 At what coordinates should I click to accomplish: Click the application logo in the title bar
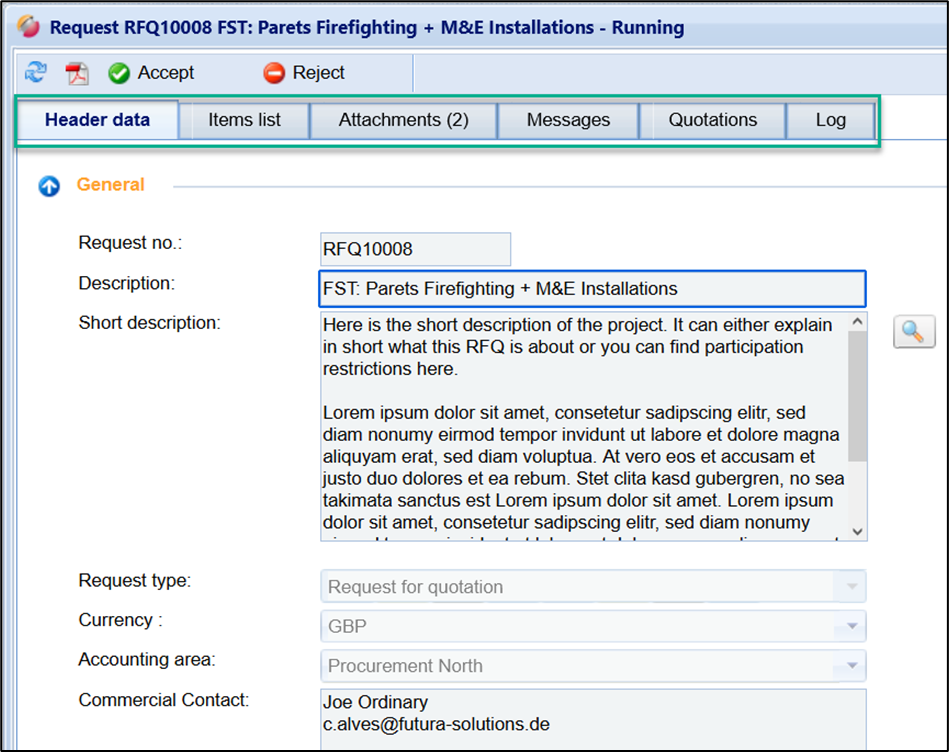click(x=30, y=27)
